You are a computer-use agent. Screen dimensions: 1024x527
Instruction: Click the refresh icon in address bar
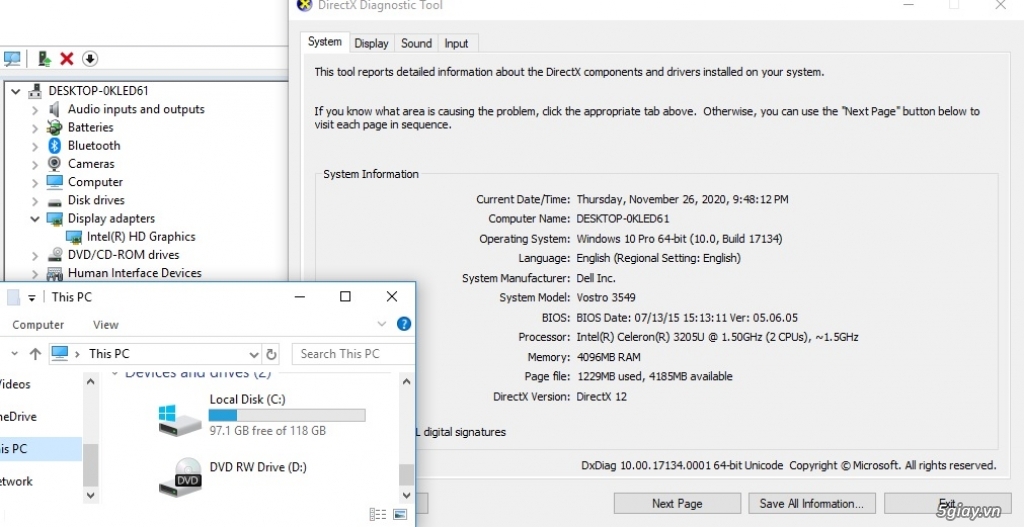[271, 355]
